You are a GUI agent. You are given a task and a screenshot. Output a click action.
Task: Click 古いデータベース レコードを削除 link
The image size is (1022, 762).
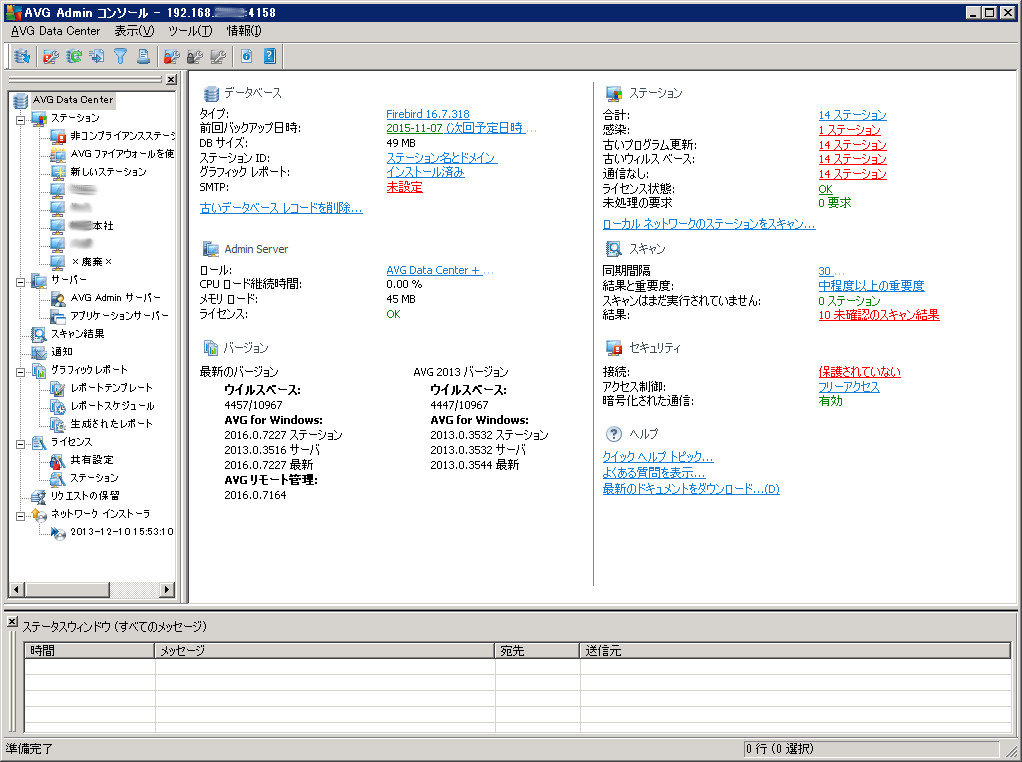point(281,208)
